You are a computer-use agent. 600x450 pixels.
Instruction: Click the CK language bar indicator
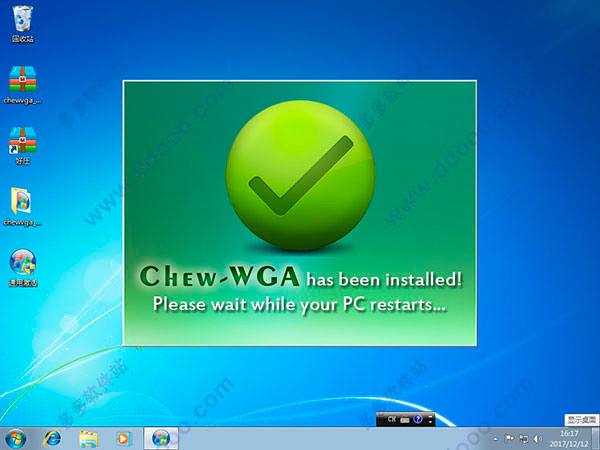click(391, 419)
